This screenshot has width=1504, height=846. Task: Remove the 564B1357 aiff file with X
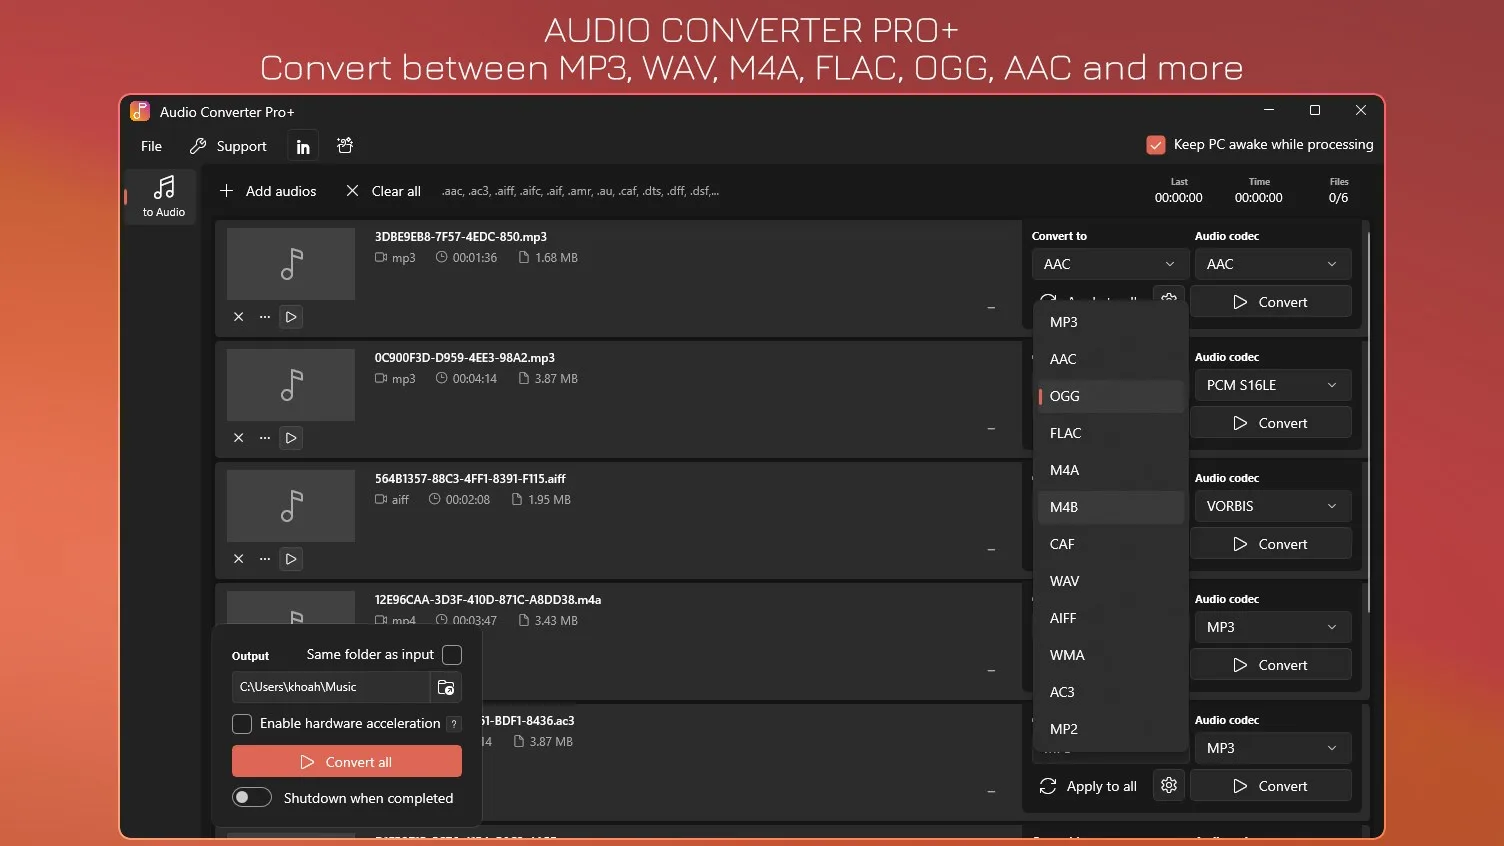[x=238, y=559]
